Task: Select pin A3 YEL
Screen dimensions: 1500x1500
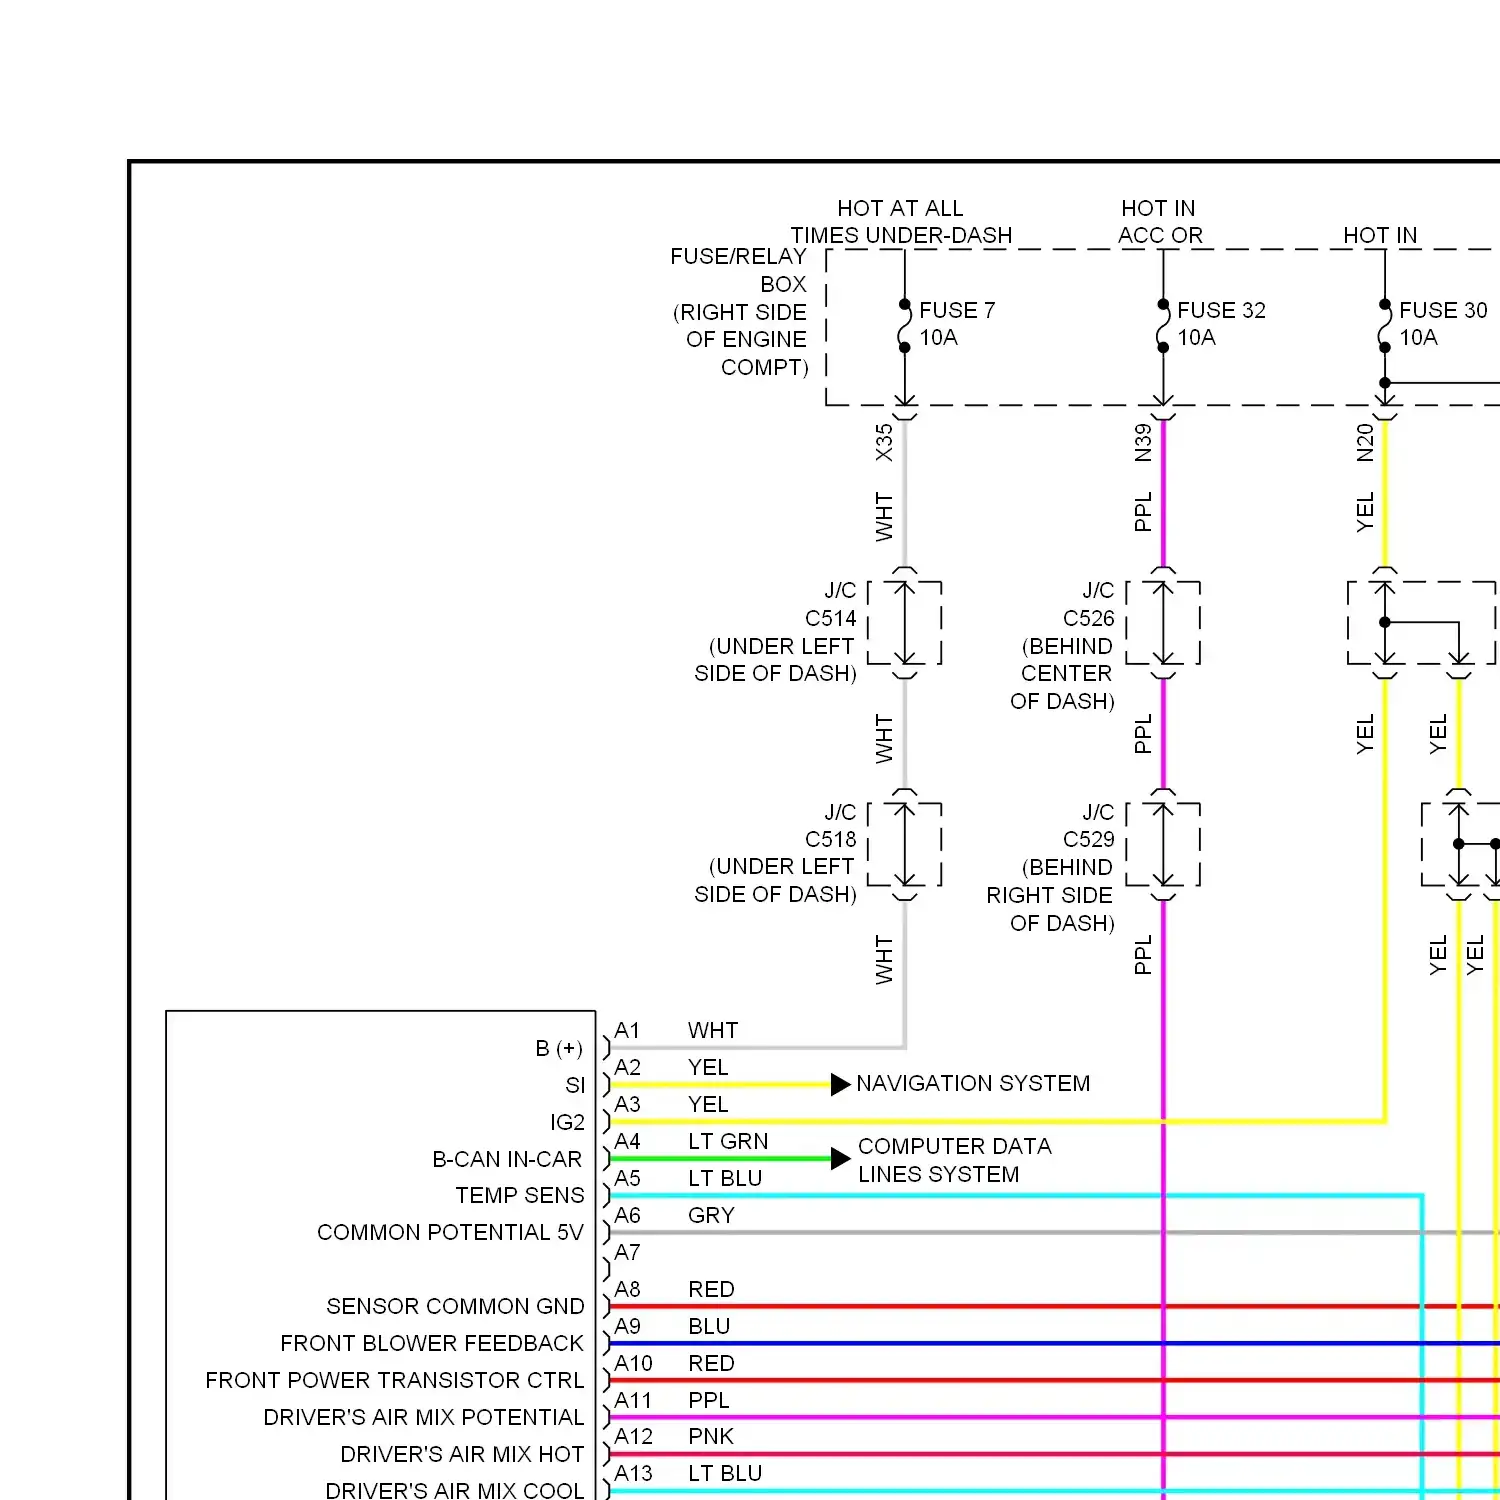Action: [671, 1105]
